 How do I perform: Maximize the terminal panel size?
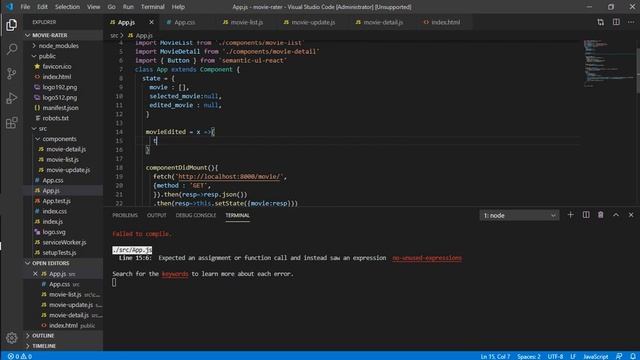coord(616,215)
